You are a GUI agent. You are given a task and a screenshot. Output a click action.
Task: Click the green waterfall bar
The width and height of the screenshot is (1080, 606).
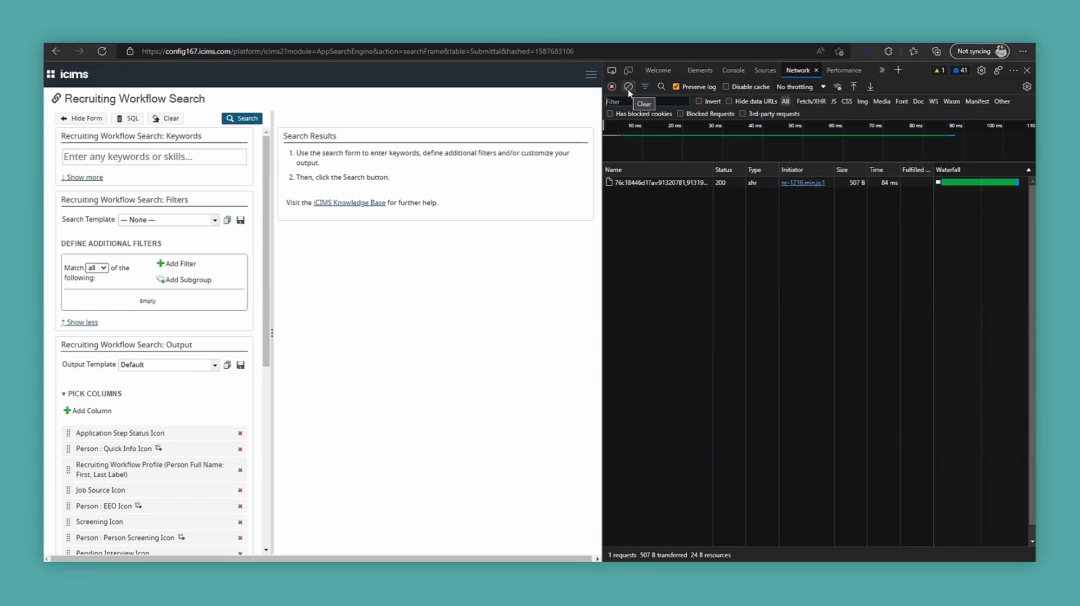tap(979, 182)
